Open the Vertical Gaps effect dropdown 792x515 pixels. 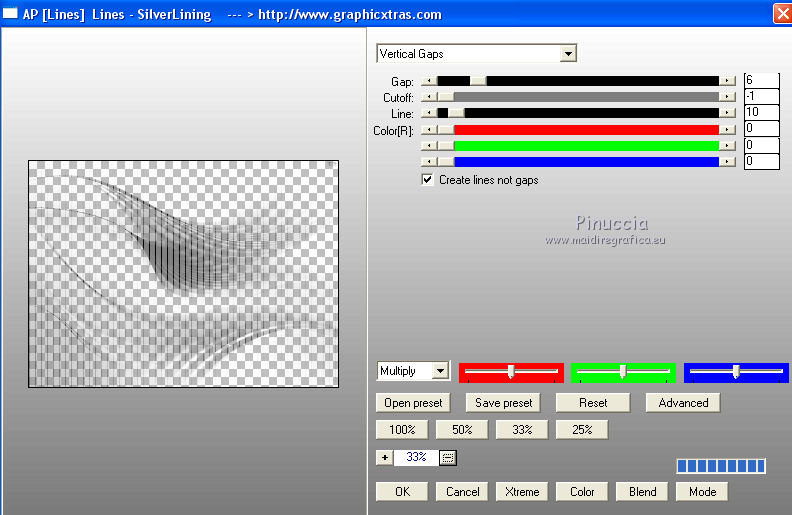coord(568,54)
